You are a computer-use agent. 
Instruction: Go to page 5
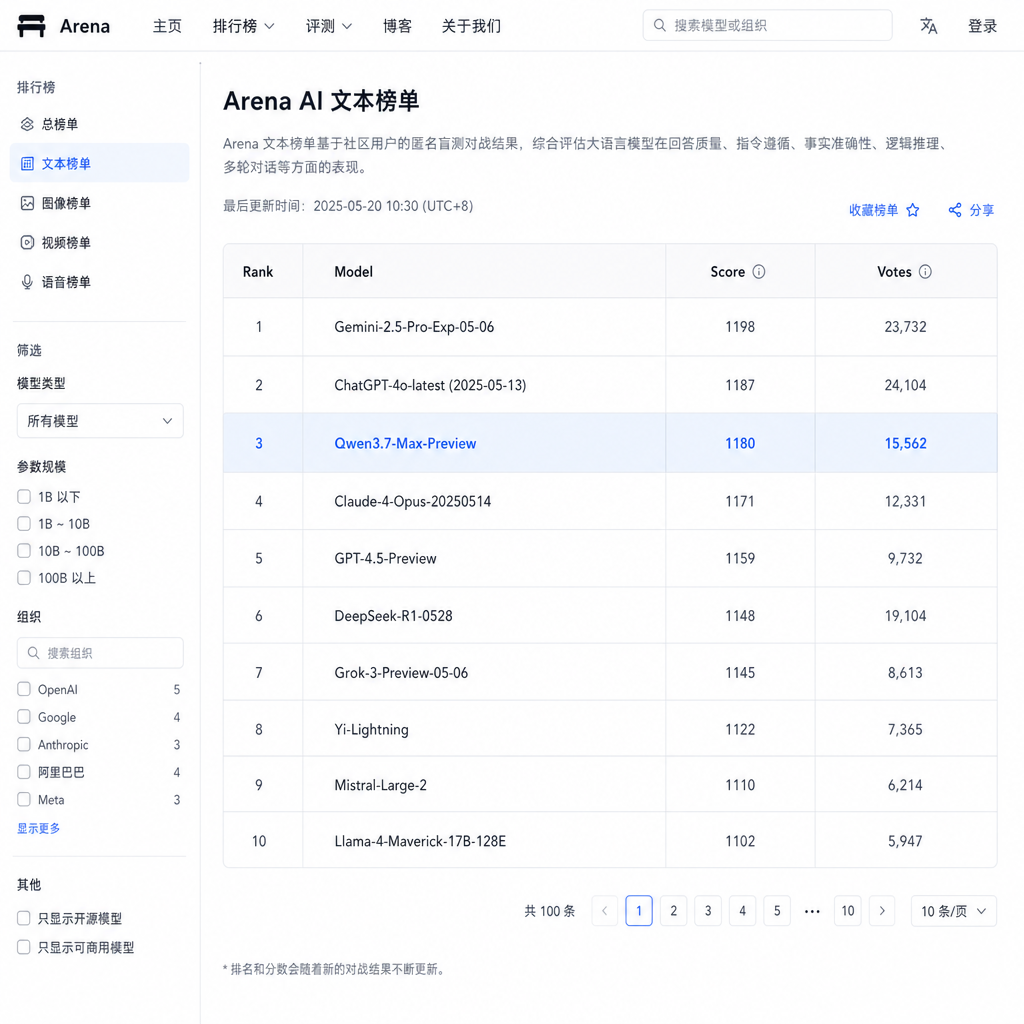(x=777, y=910)
